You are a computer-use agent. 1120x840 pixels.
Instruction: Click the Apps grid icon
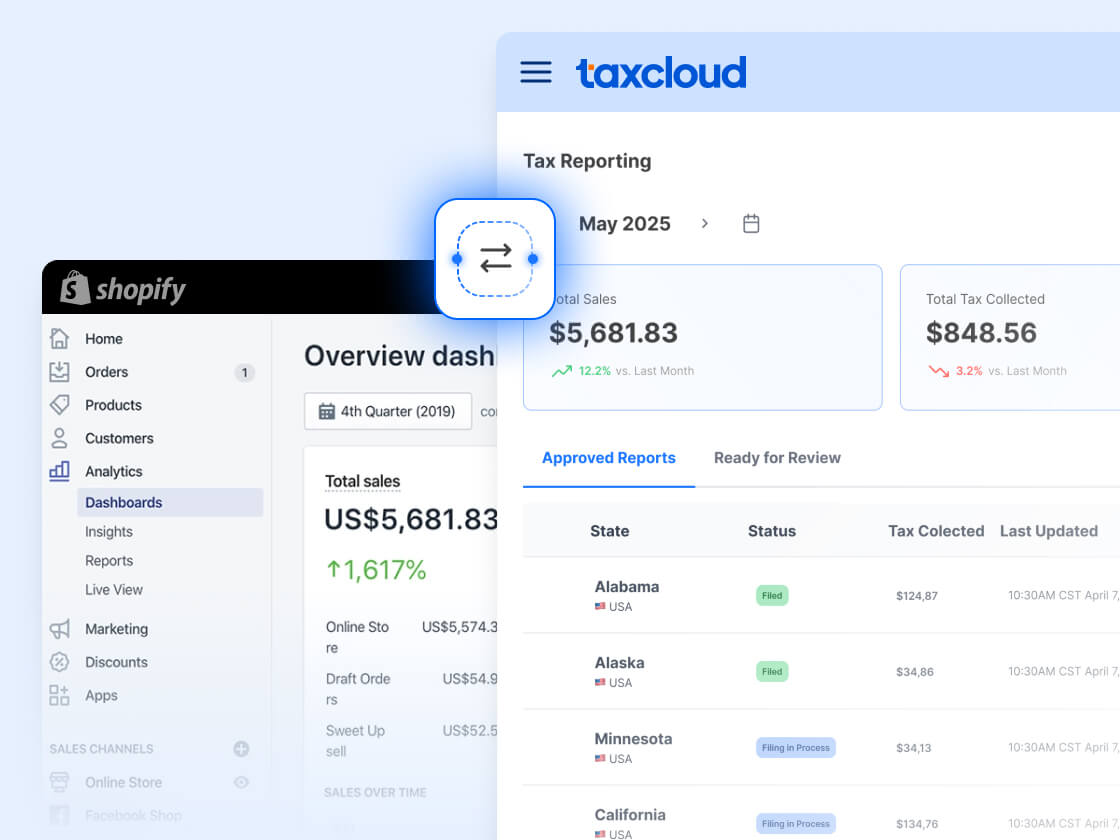coord(59,695)
